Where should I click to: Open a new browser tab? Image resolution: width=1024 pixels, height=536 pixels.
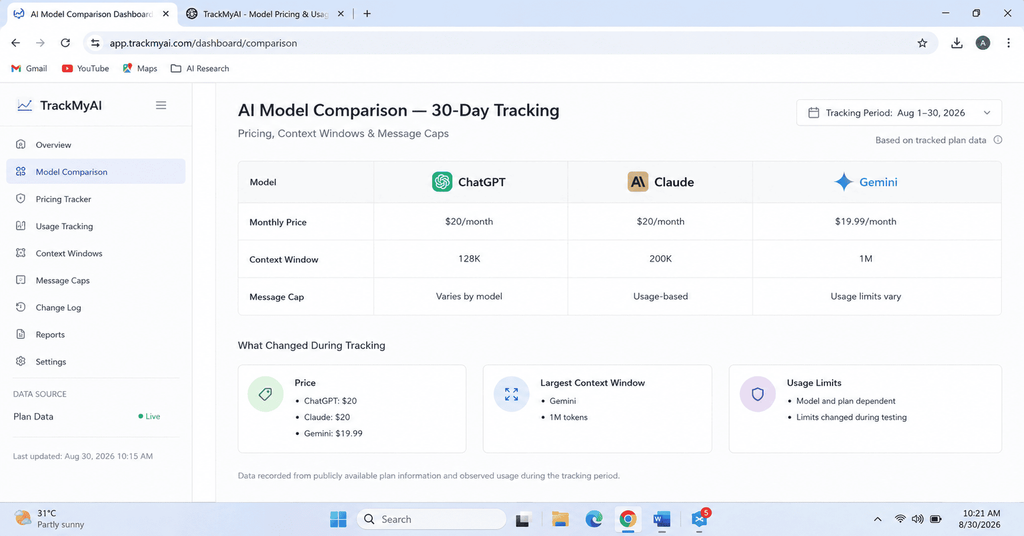[x=367, y=14]
